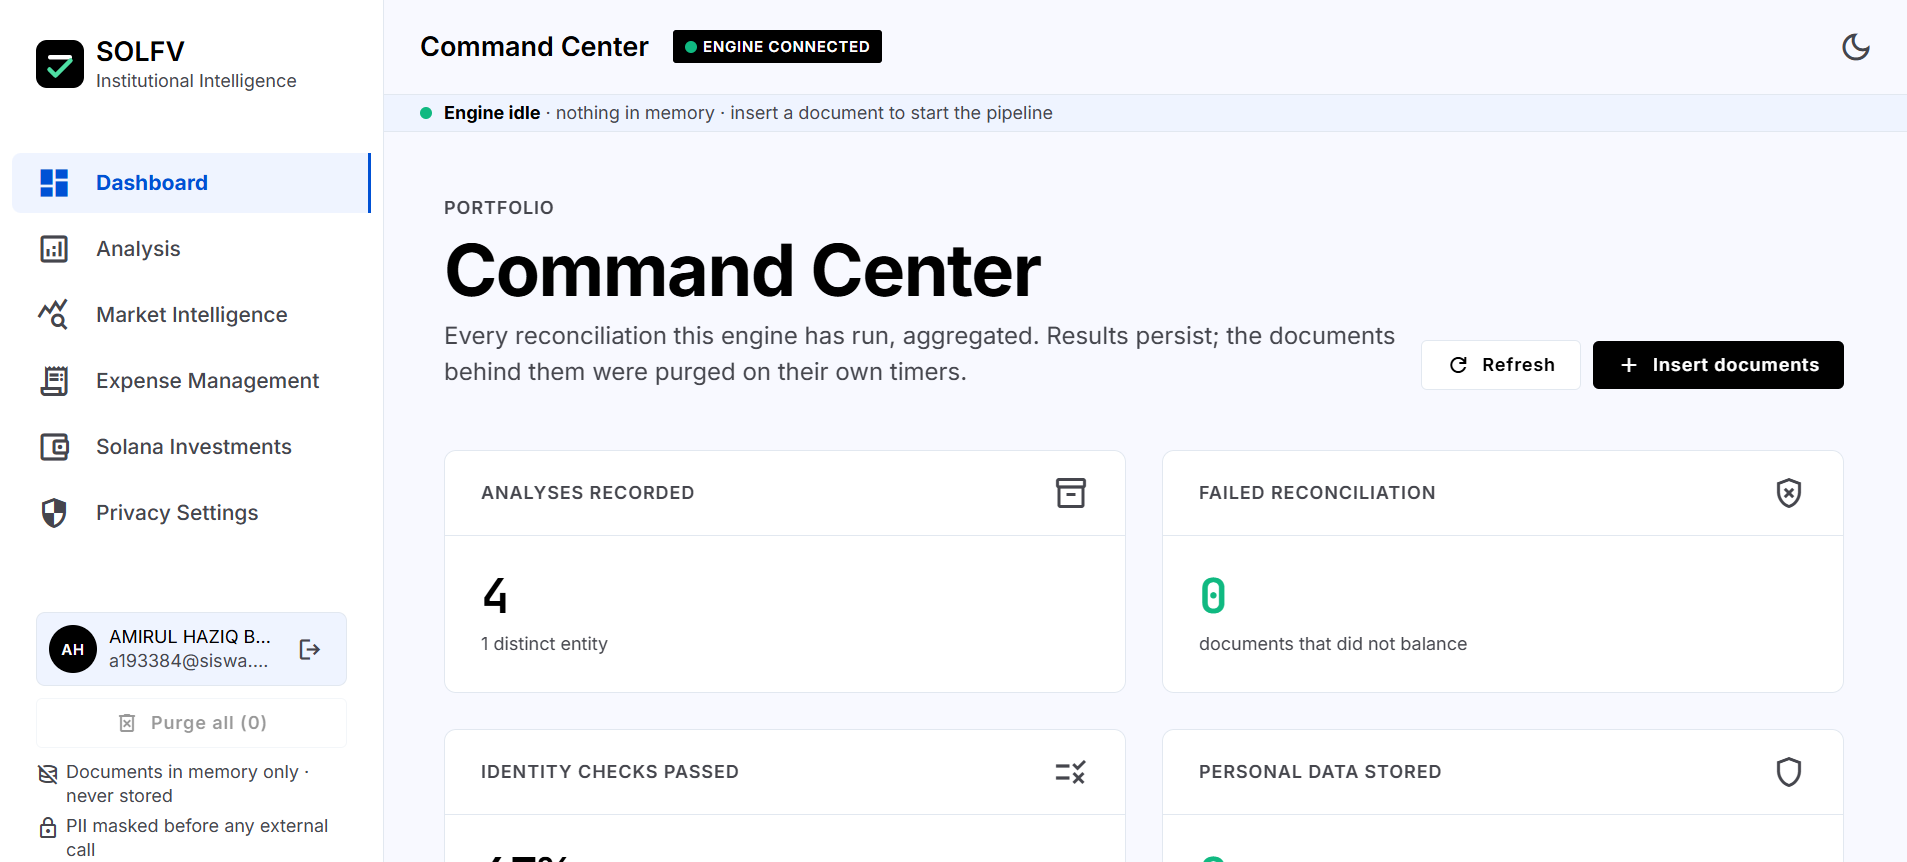Click the PORTFOLIO section label

pyautogui.click(x=499, y=208)
